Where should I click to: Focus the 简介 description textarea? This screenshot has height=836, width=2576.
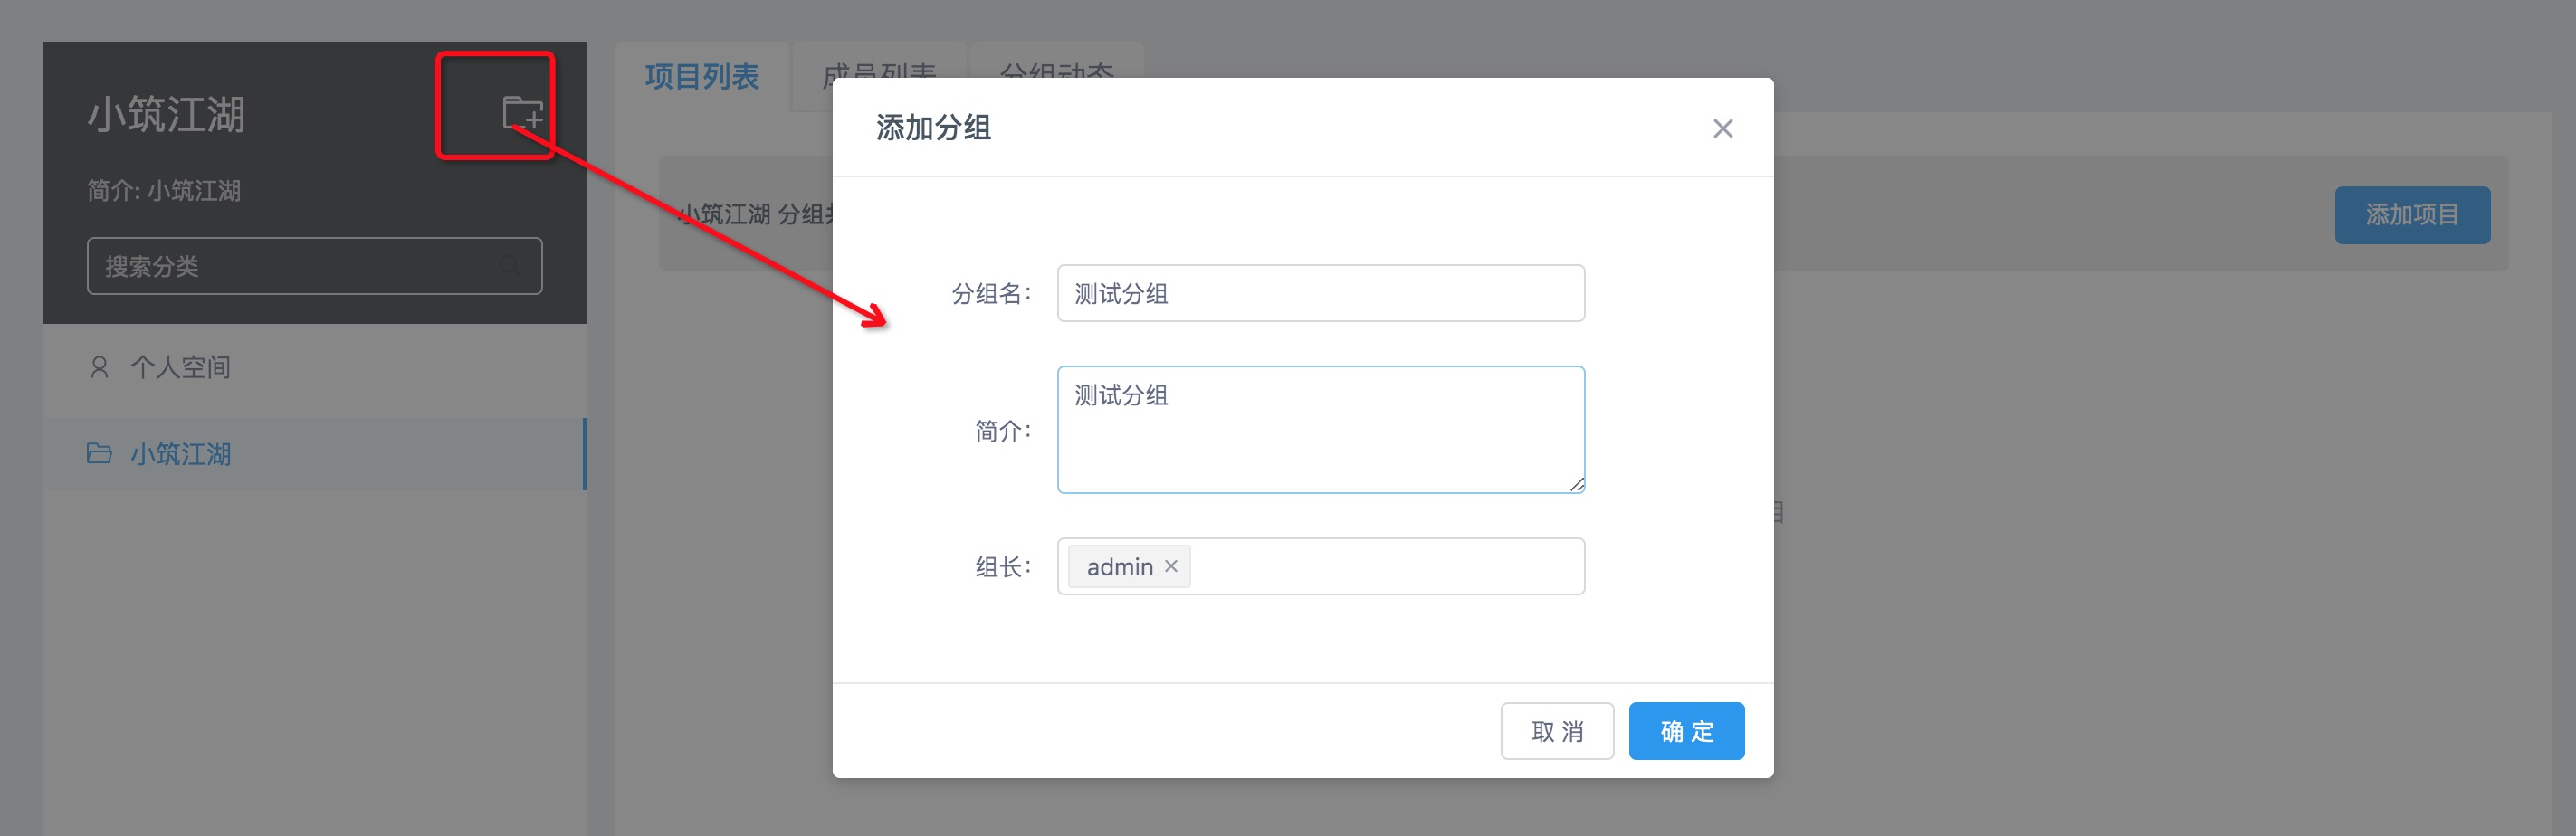(1320, 430)
